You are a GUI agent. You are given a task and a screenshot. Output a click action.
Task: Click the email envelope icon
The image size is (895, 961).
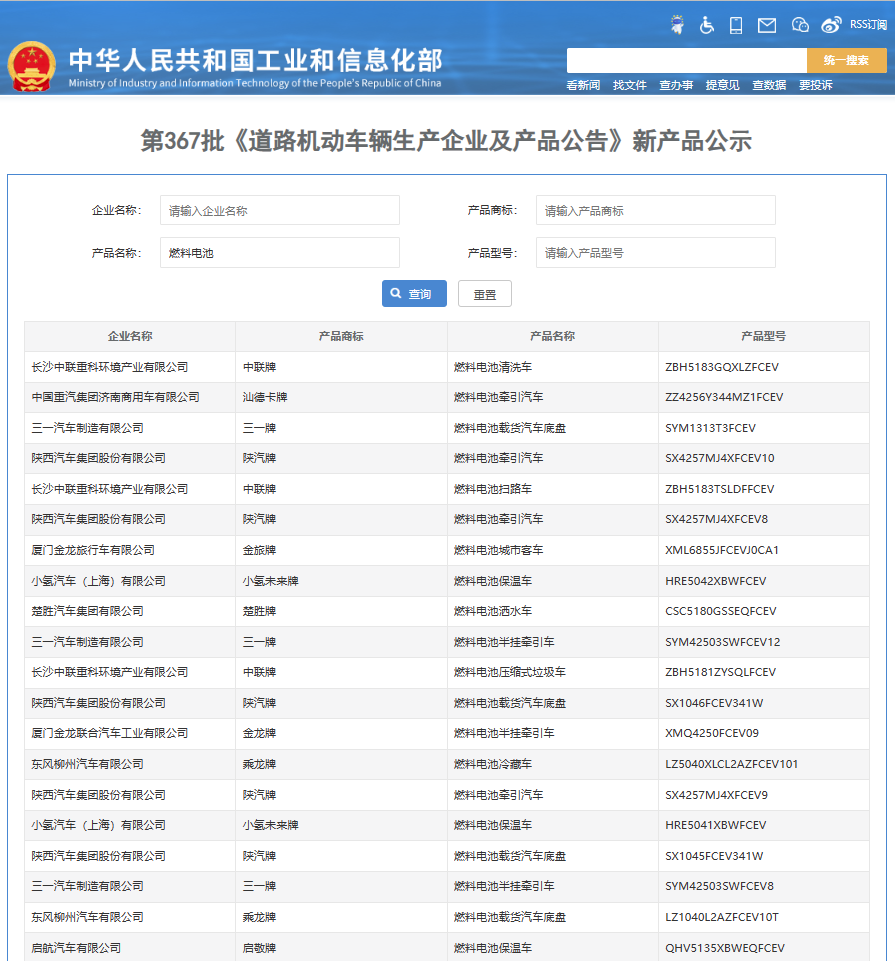[767, 25]
